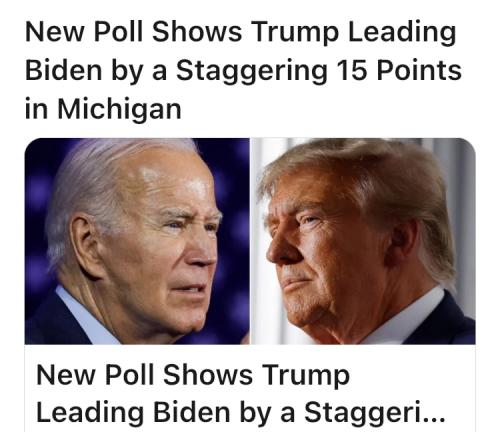500x432 pixels.
Task: Click the right photo with white curtain background
Action: pyautogui.click(x=363, y=241)
